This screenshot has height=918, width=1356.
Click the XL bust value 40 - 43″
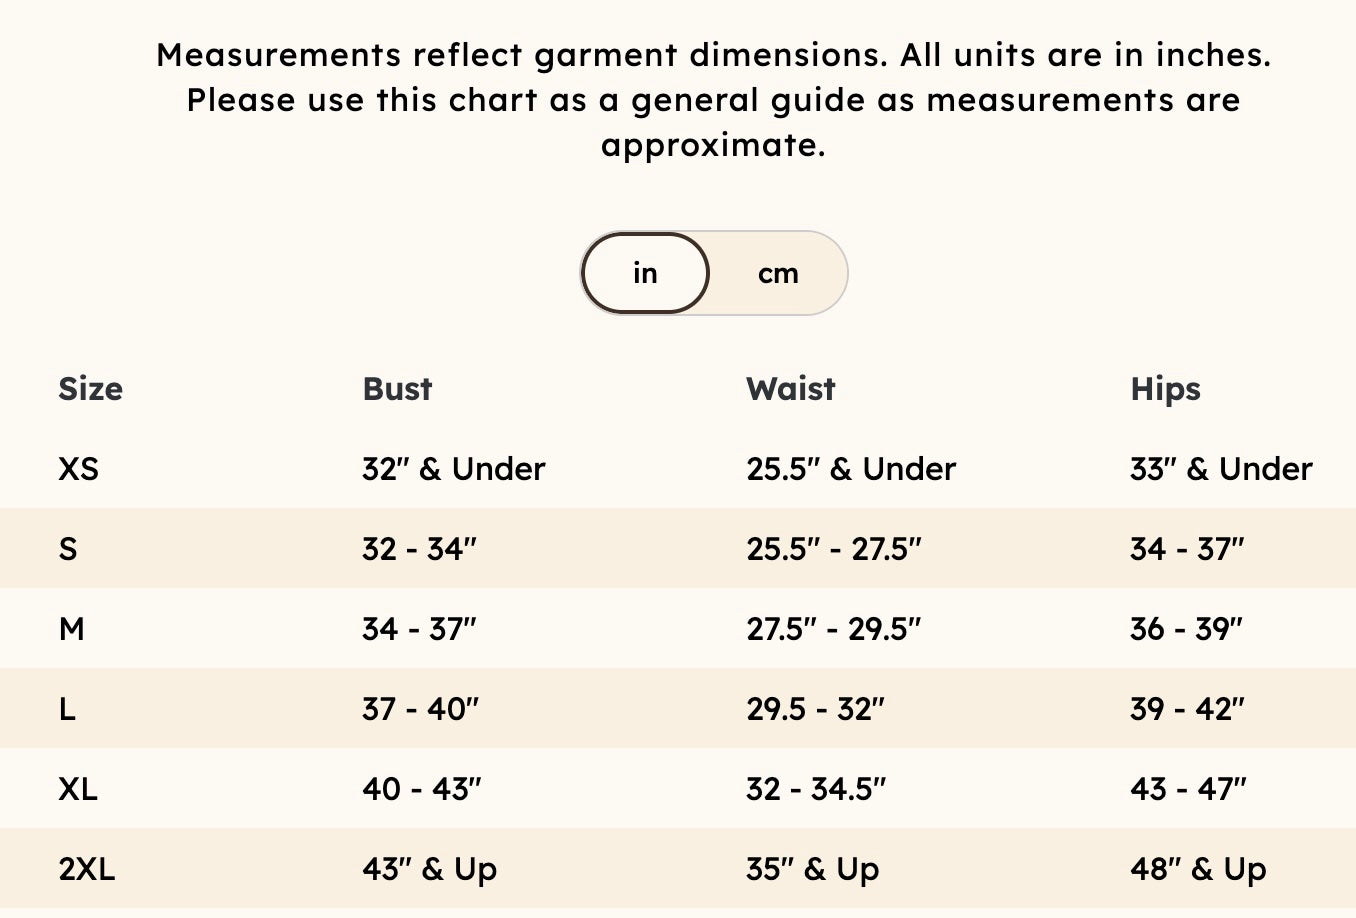(422, 789)
